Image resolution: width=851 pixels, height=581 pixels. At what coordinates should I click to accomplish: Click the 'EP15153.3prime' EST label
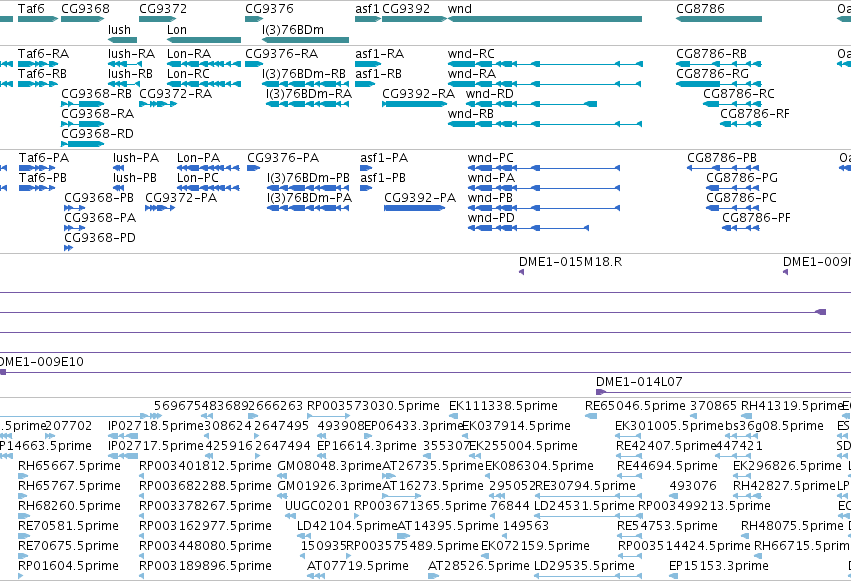(x=719, y=565)
